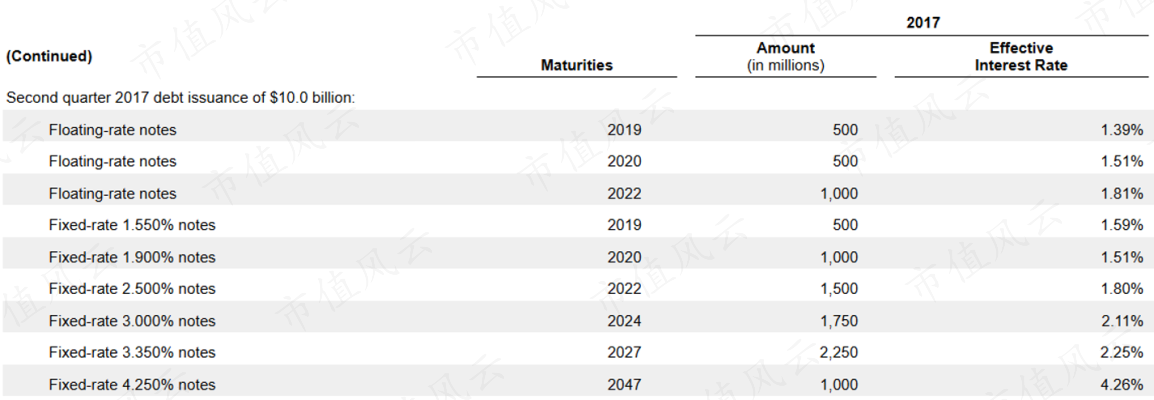Click the Amount (in millions) column header
The height and width of the screenshot is (400, 1154).
click(785, 57)
